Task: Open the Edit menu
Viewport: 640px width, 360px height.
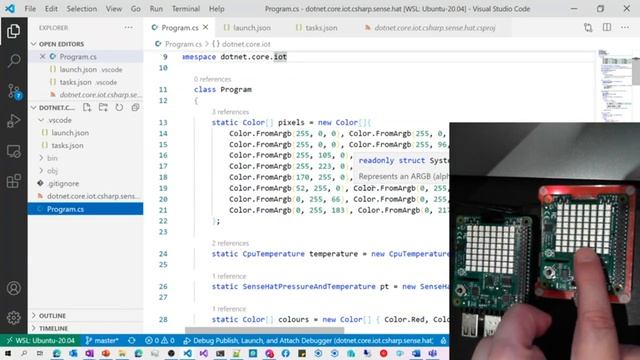Action: click(x=51, y=9)
